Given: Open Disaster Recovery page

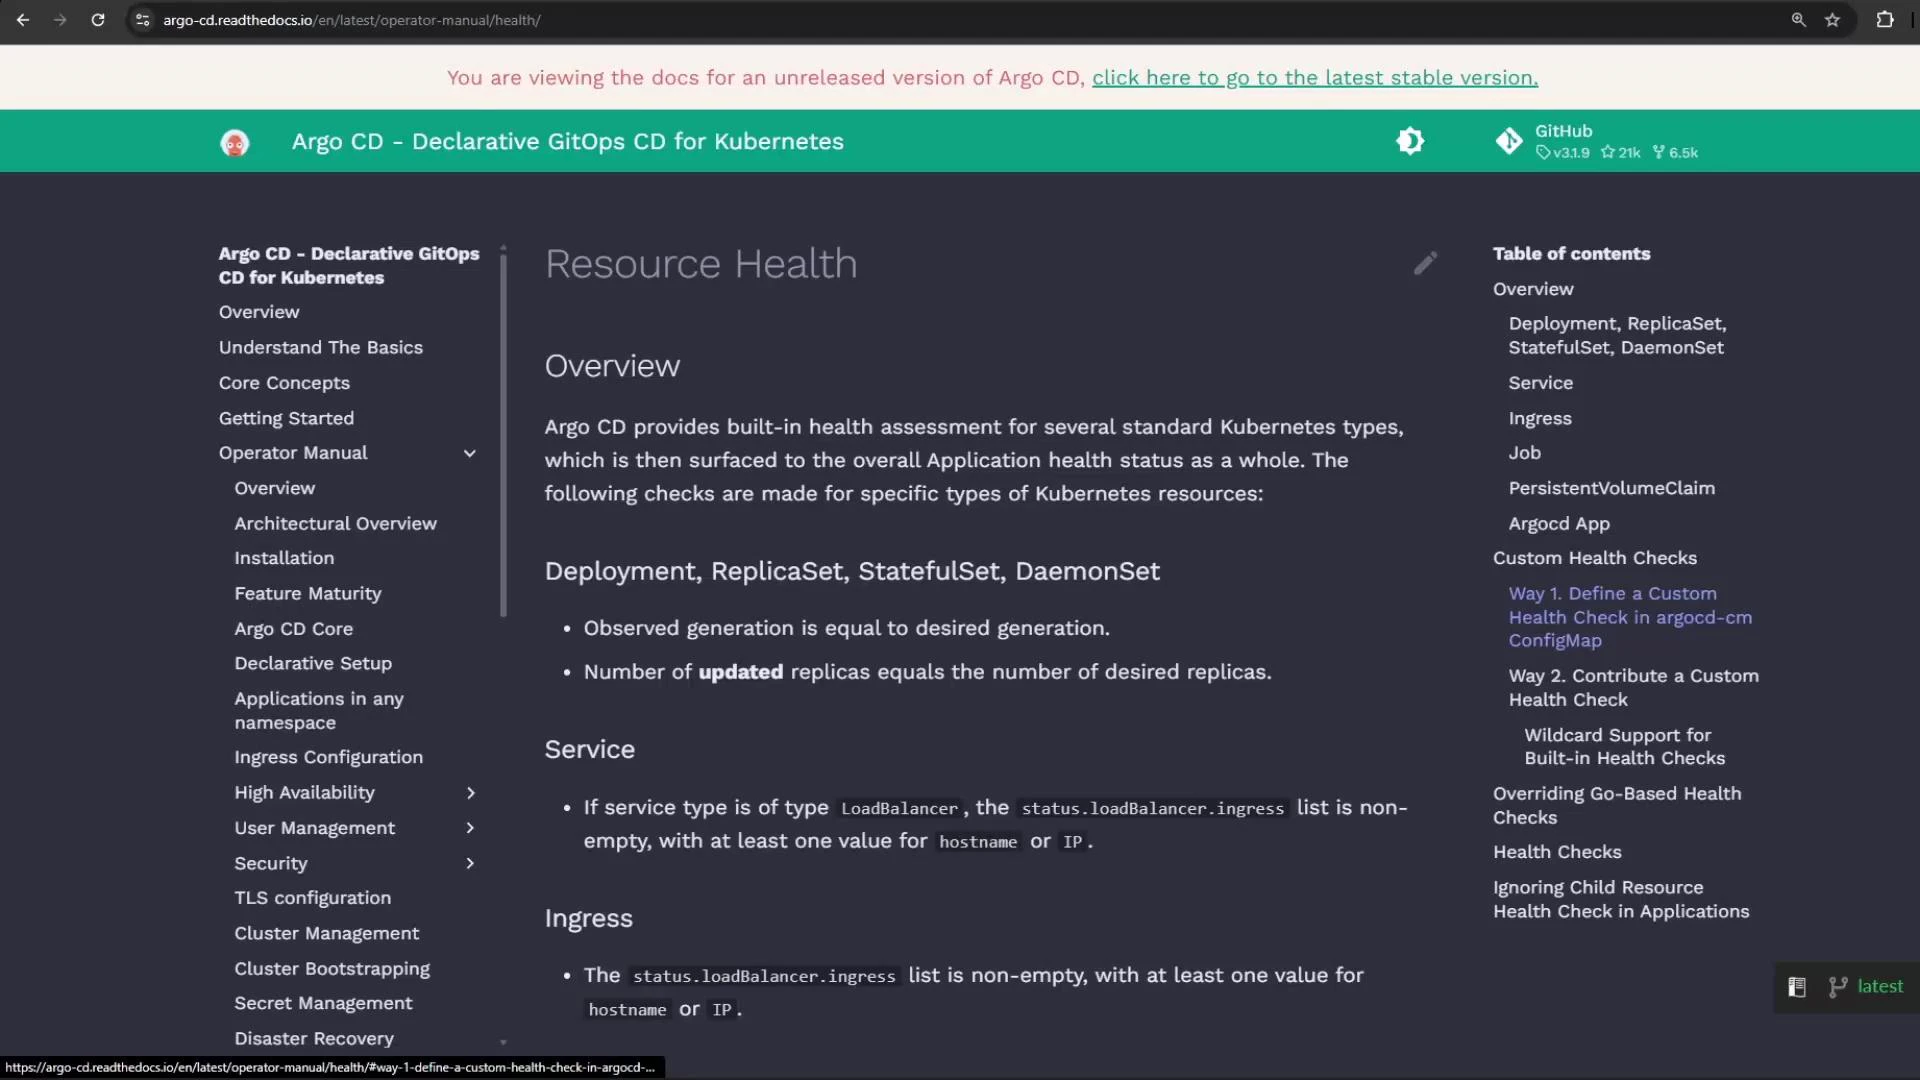Looking at the screenshot, I should pos(314,1039).
